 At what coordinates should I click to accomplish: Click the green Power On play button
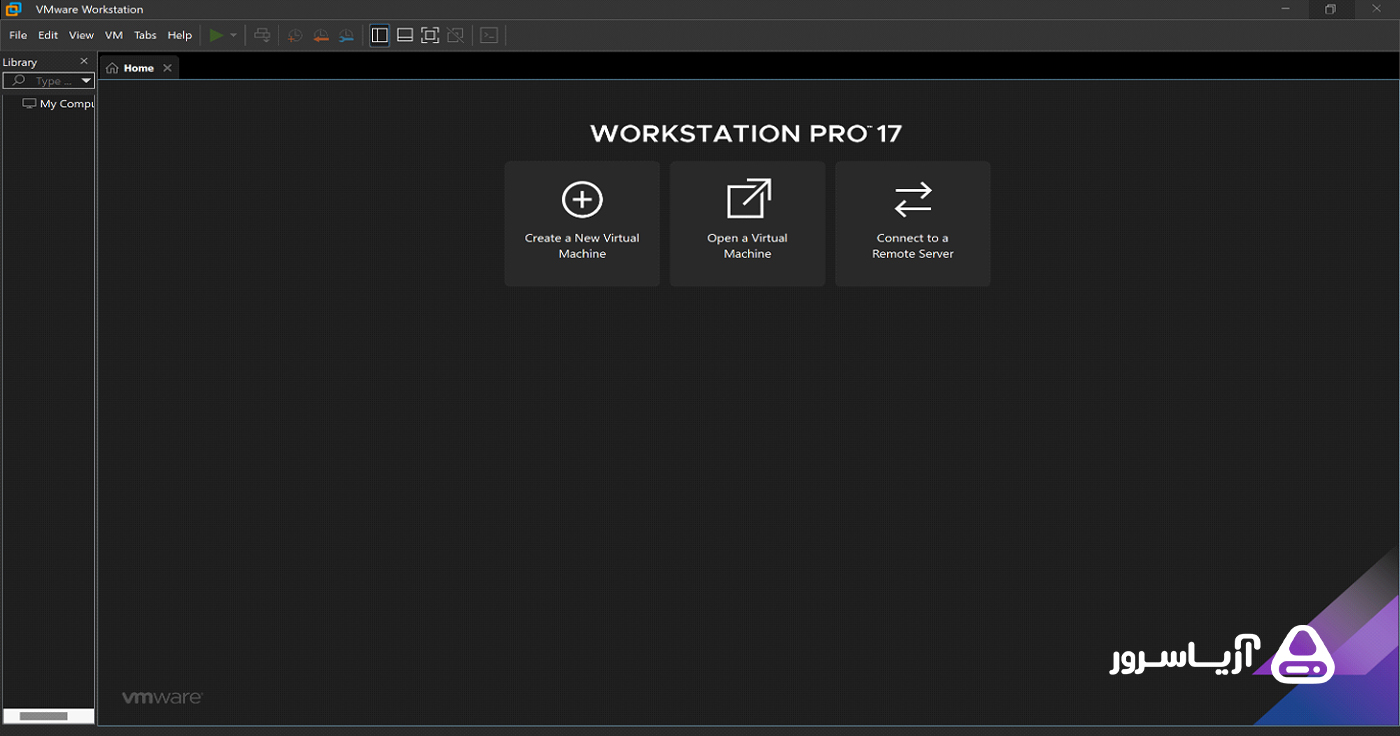(x=216, y=35)
